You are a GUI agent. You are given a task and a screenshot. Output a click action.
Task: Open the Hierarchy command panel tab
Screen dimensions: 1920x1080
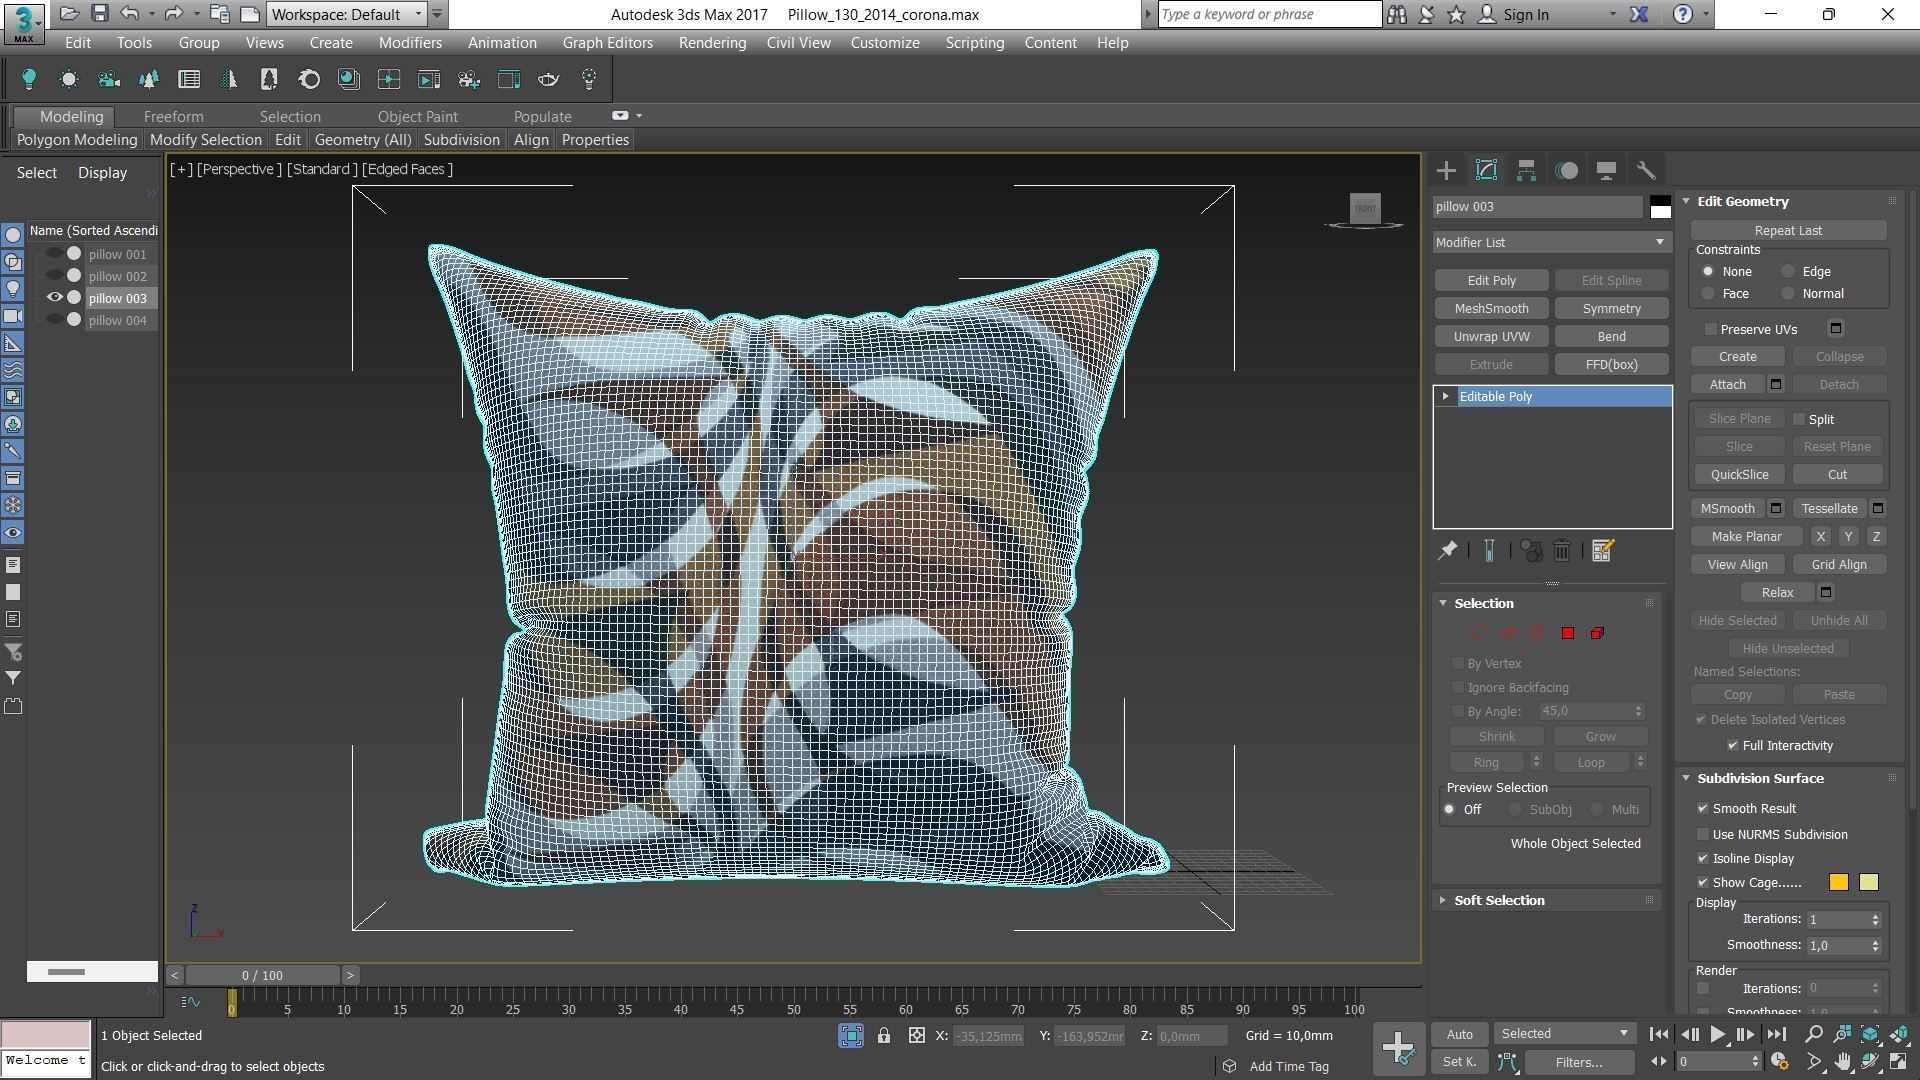point(1526,171)
